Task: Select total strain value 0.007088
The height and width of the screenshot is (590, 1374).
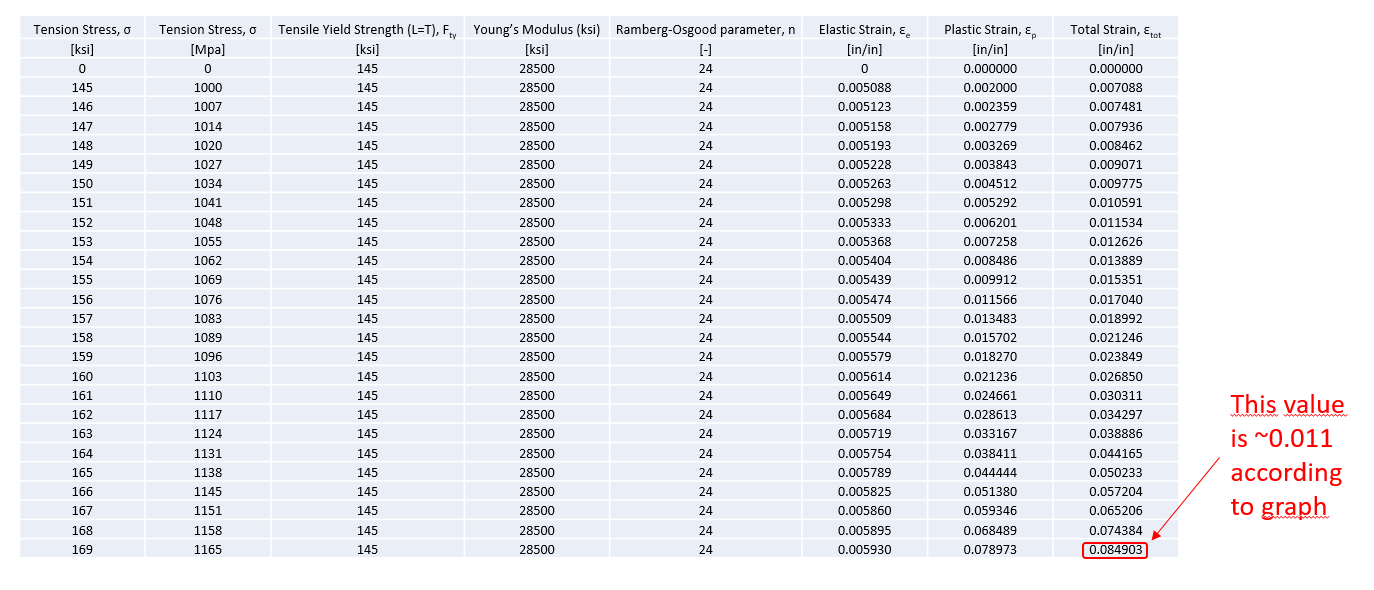Action: click(x=1115, y=88)
